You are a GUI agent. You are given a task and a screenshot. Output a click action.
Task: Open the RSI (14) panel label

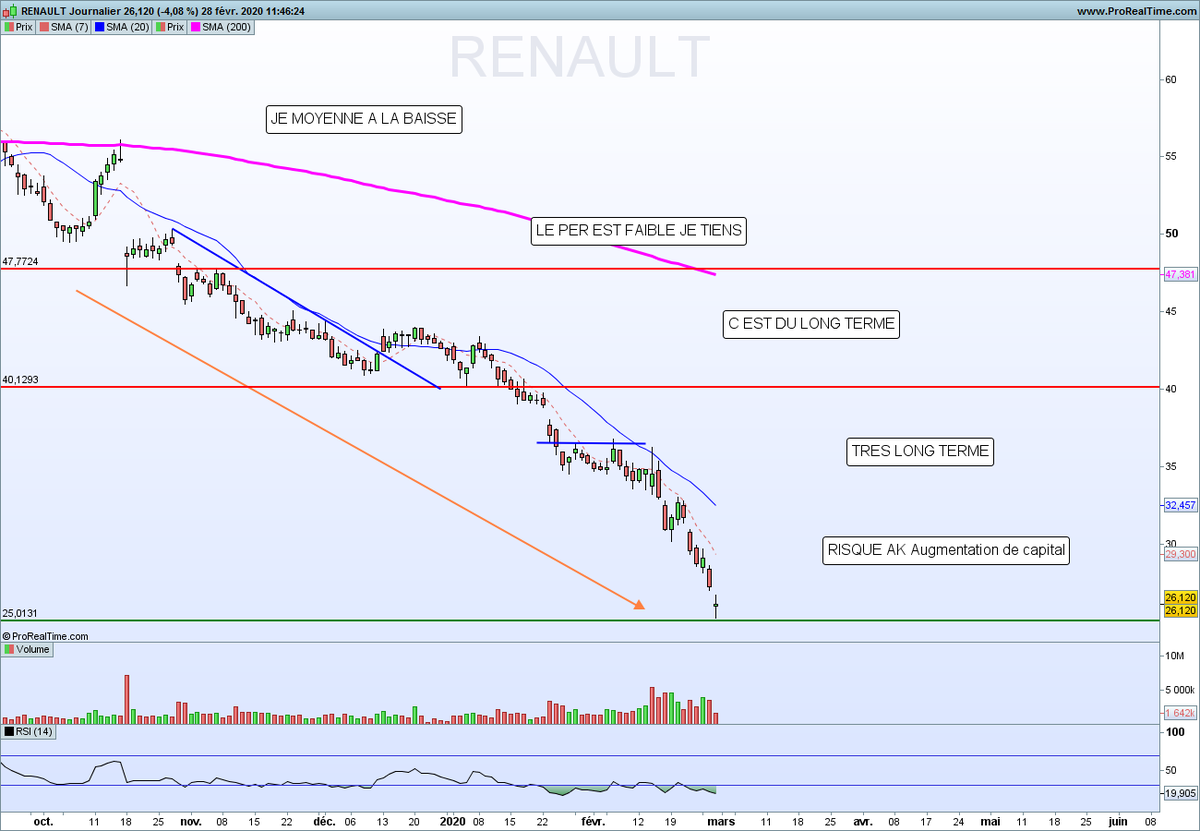coord(29,732)
